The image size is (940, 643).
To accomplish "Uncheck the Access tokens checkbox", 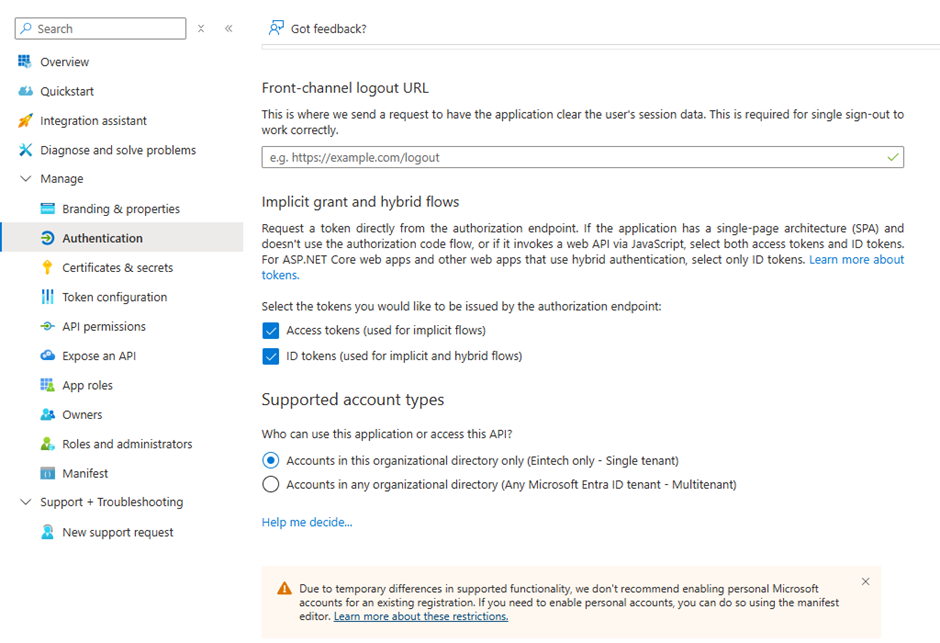I will tap(270, 330).
